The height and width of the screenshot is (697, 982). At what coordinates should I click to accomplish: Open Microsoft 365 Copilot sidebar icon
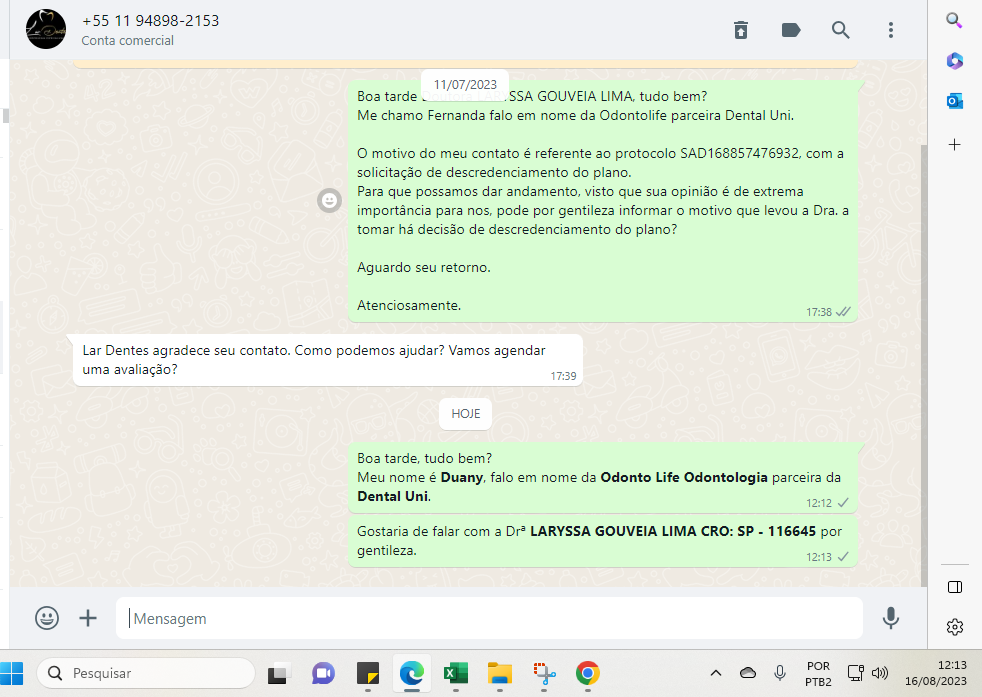pyautogui.click(x=954, y=61)
